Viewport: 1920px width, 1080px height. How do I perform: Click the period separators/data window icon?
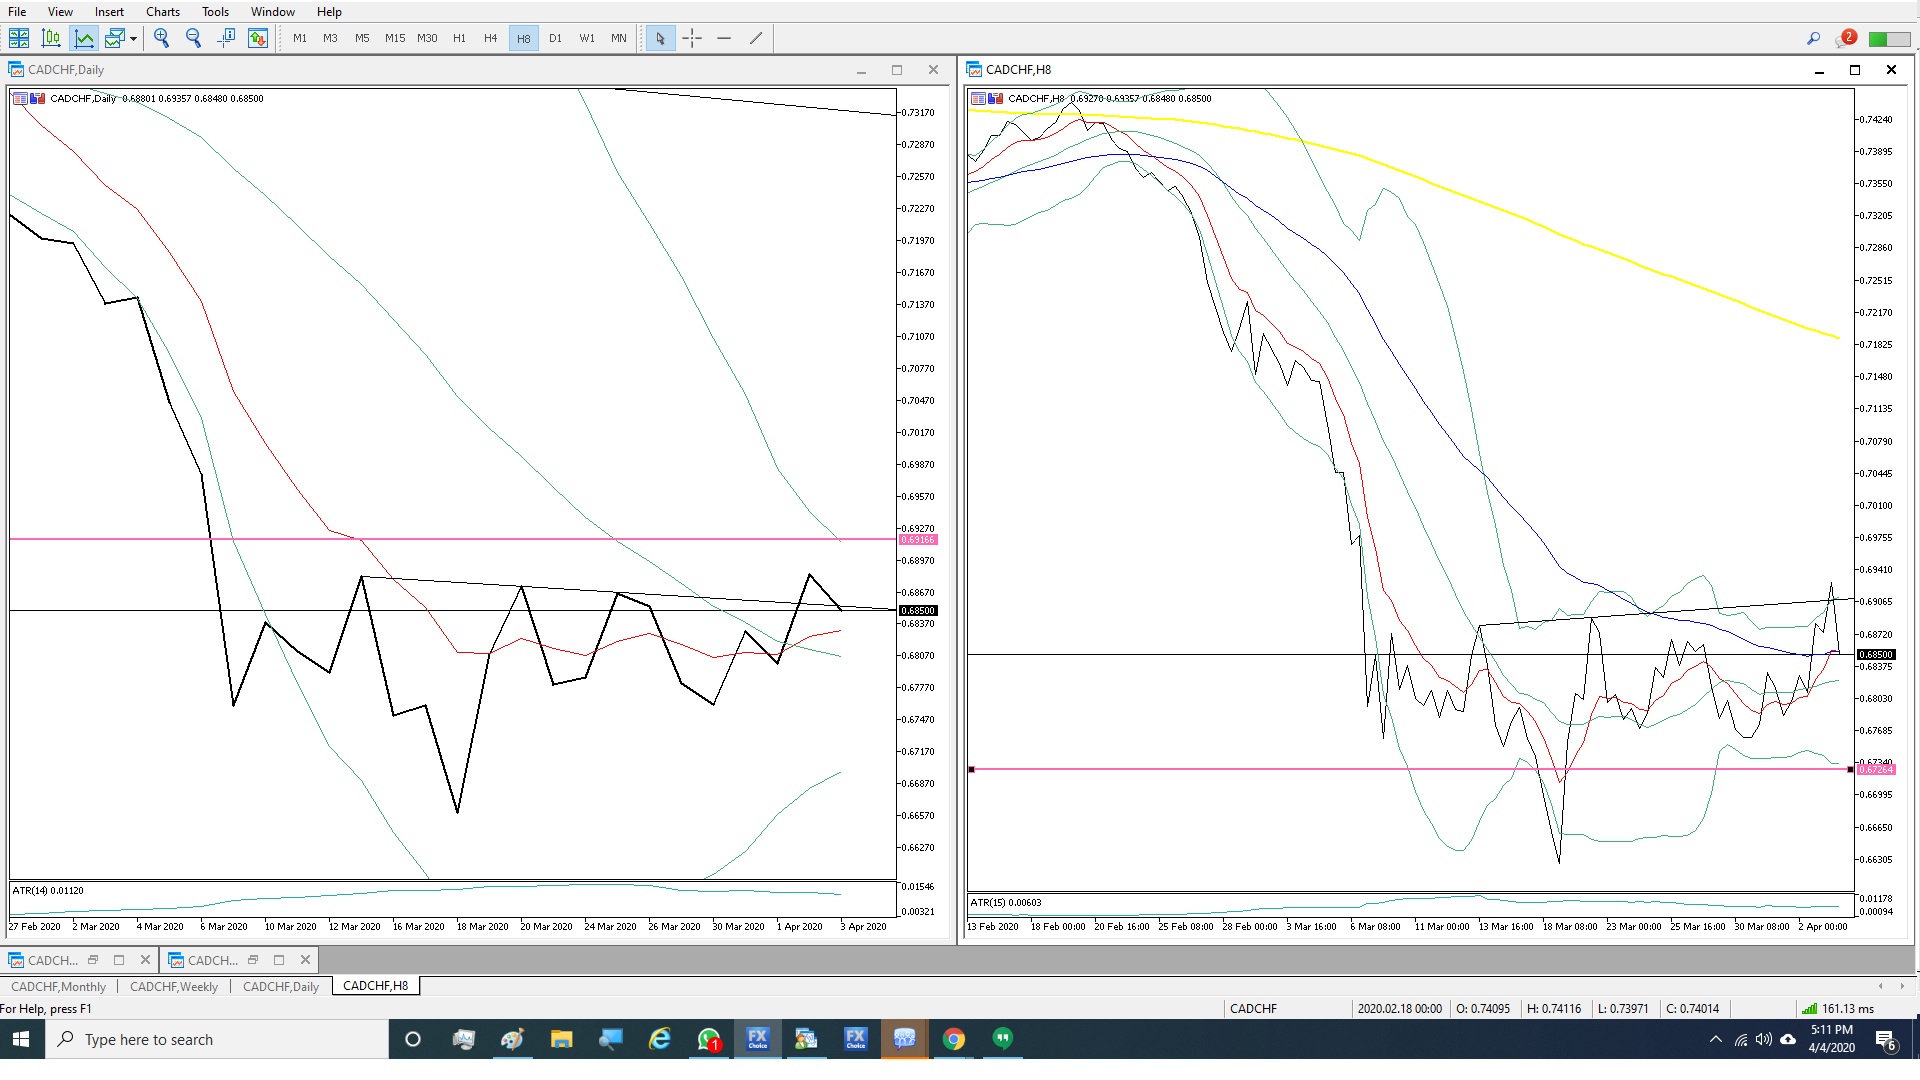pos(226,38)
